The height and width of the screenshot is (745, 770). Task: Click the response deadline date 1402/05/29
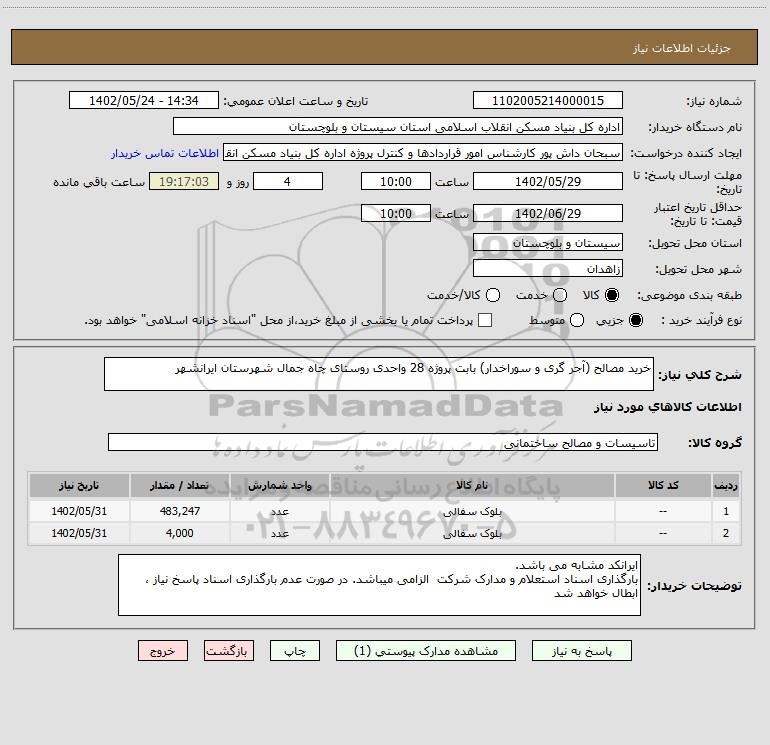click(548, 181)
